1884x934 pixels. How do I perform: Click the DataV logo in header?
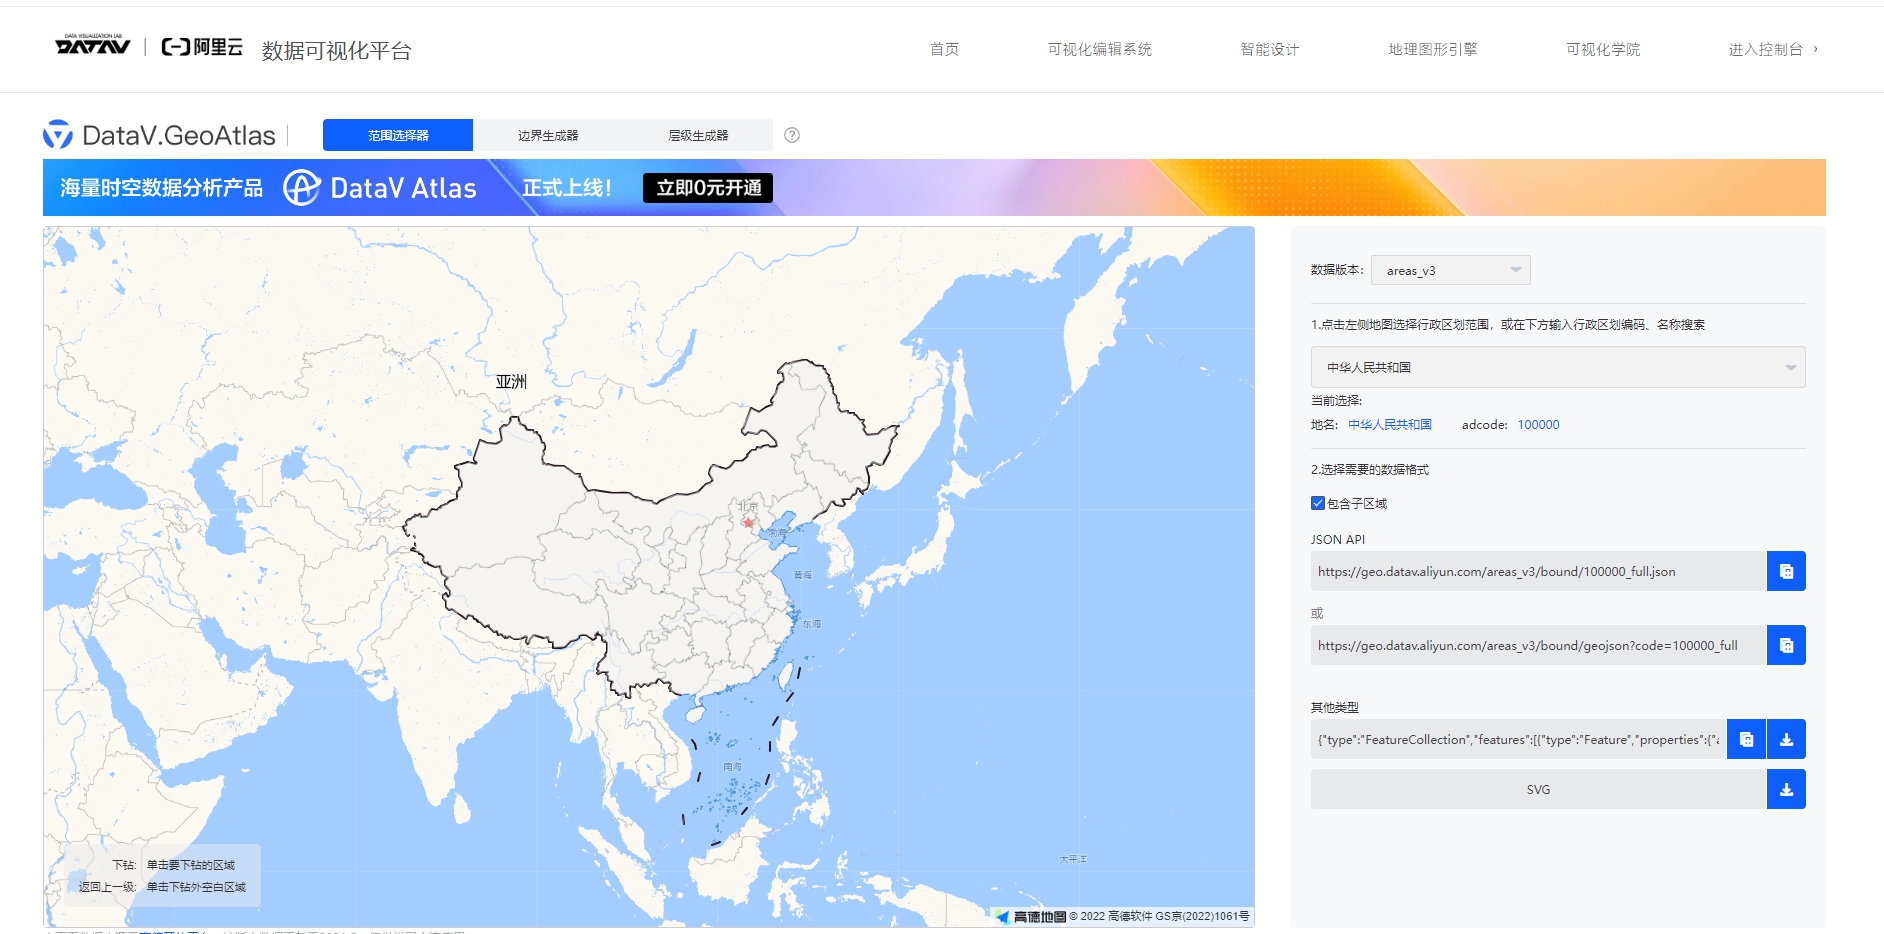(x=93, y=44)
